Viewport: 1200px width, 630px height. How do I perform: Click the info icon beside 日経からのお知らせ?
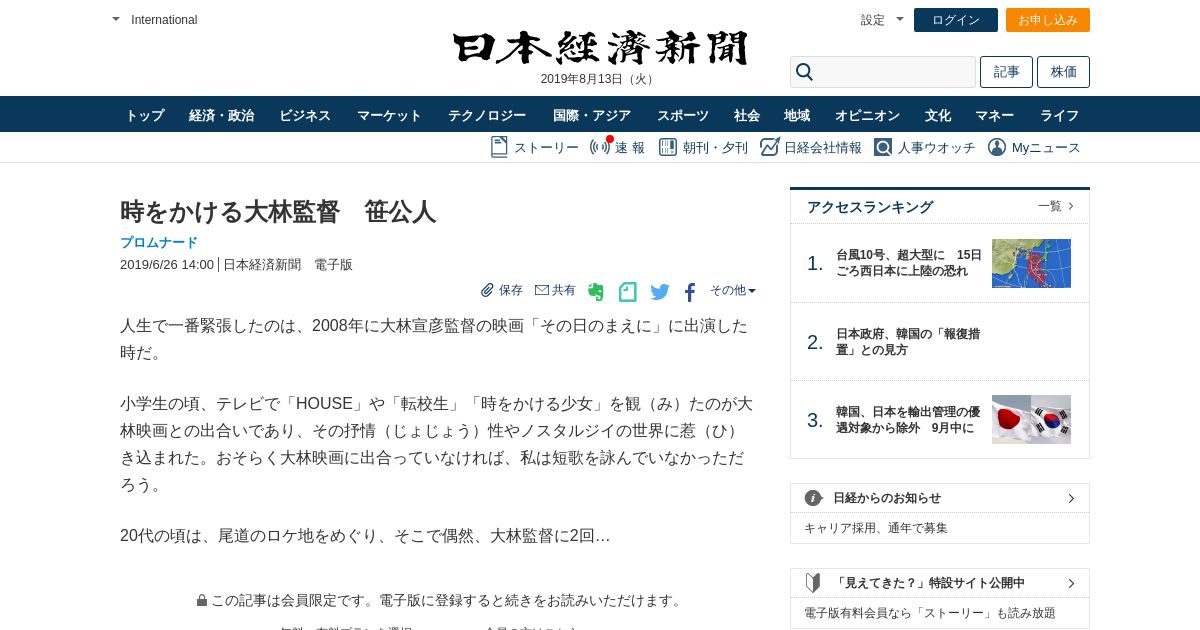pyautogui.click(x=813, y=498)
